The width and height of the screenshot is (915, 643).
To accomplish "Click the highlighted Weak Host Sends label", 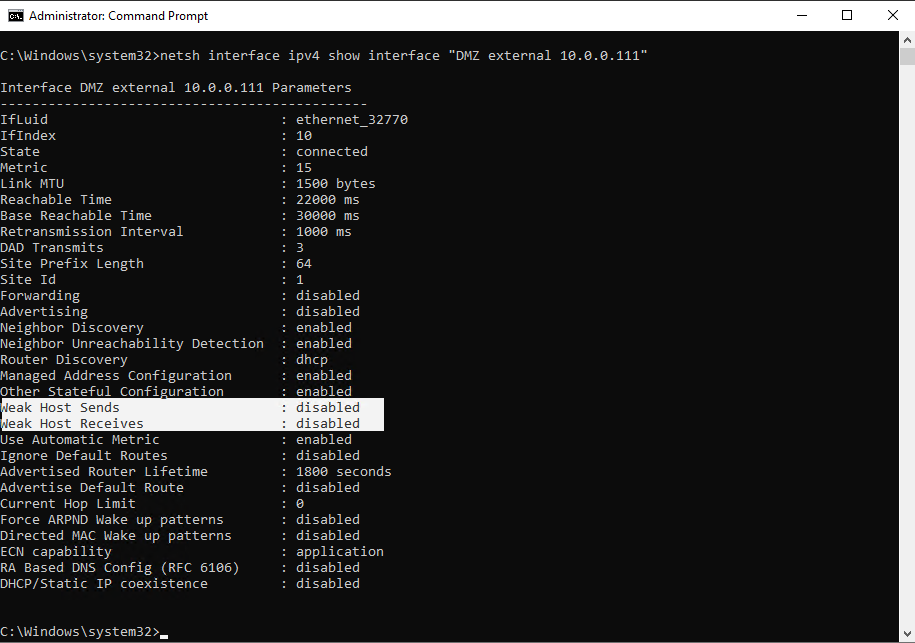I will [x=60, y=408].
